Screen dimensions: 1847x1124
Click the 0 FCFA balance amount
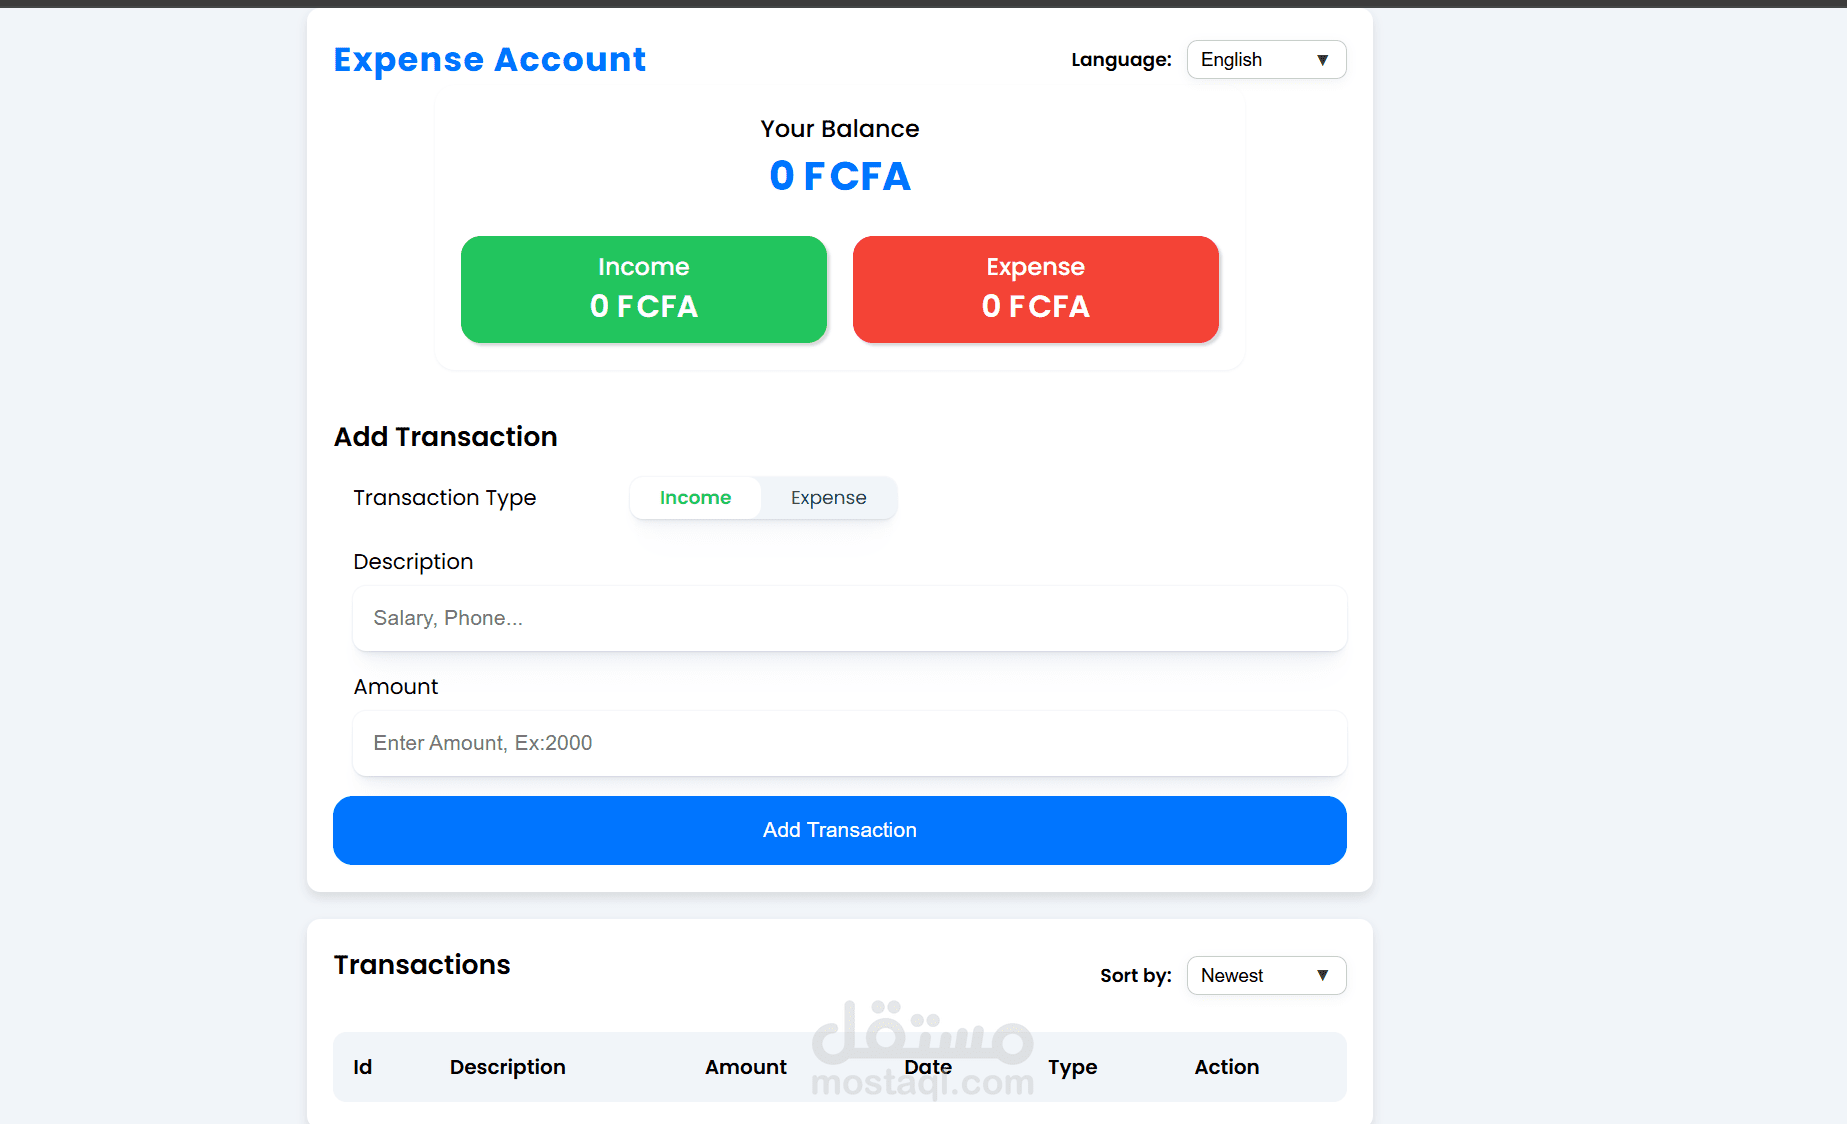point(839,176)
